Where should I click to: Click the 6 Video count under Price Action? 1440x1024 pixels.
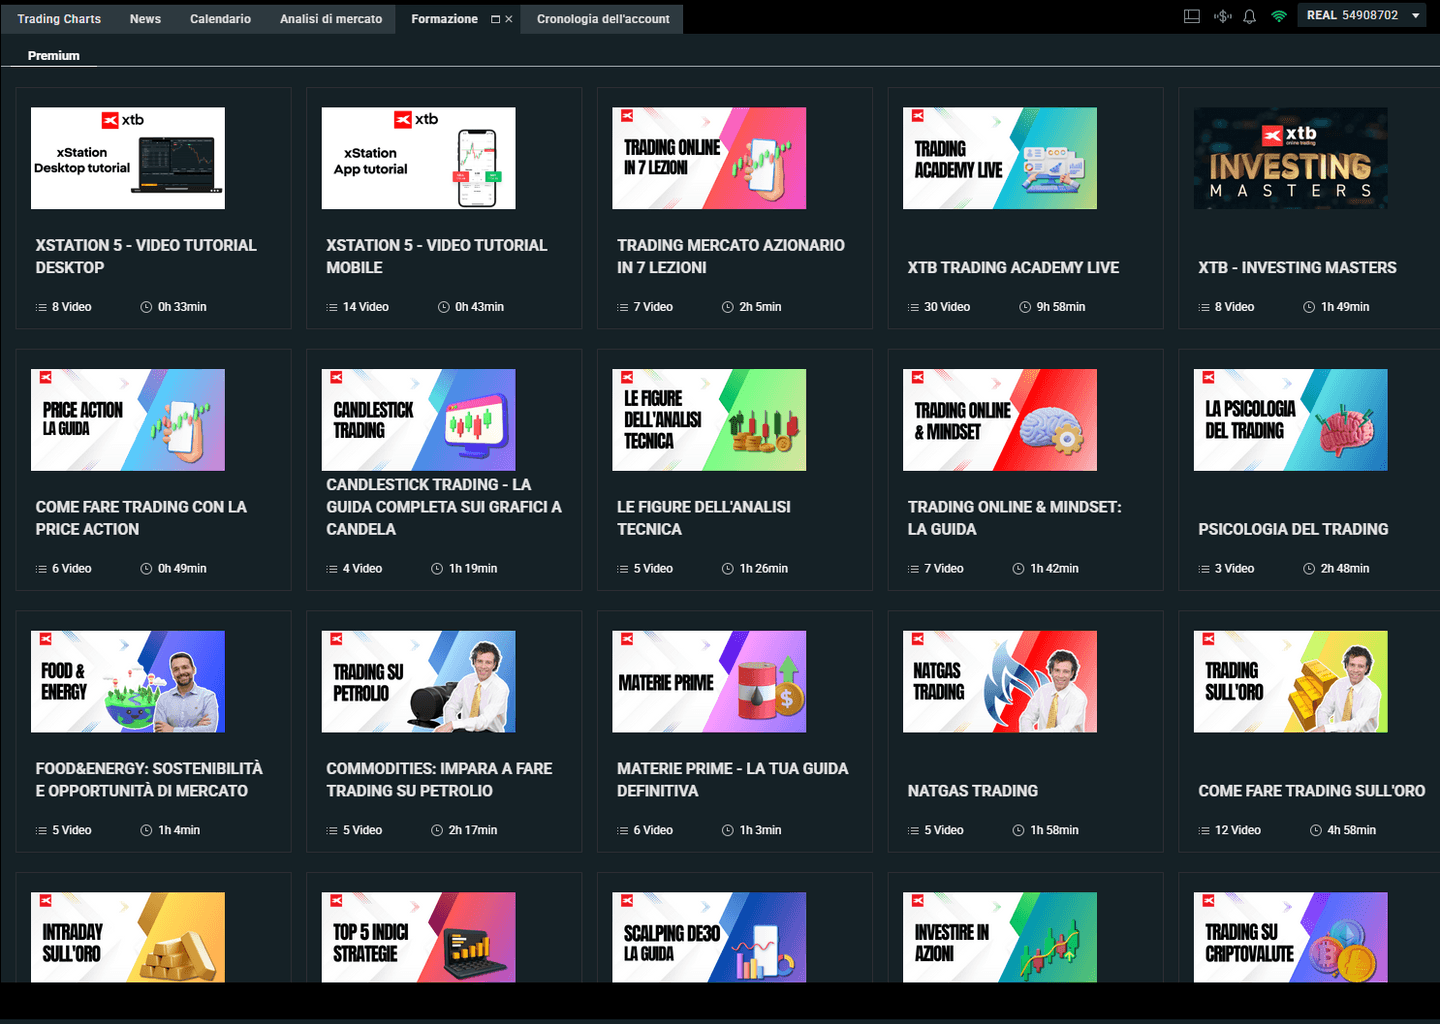click(x=72, y=569)
